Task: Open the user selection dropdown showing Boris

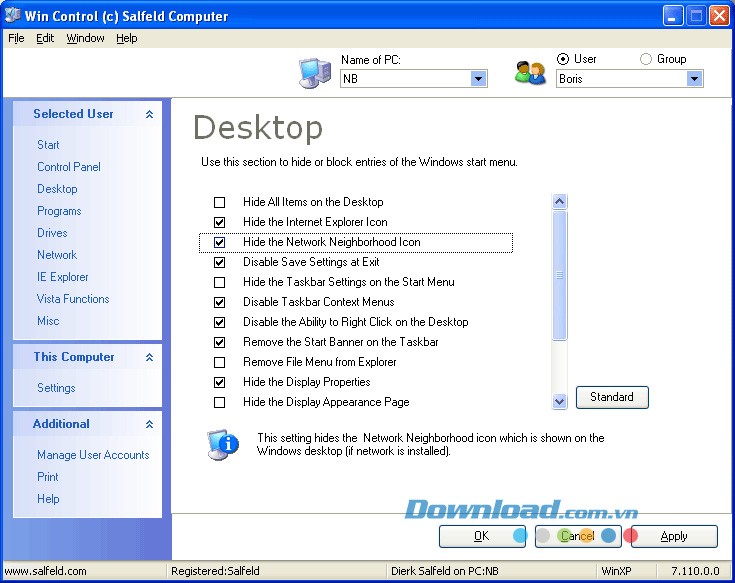Action: point(694,79)
